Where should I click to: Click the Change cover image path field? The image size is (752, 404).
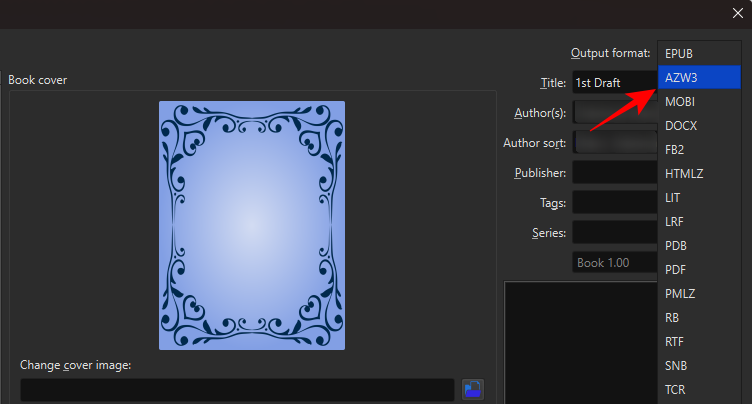[237, 390]
